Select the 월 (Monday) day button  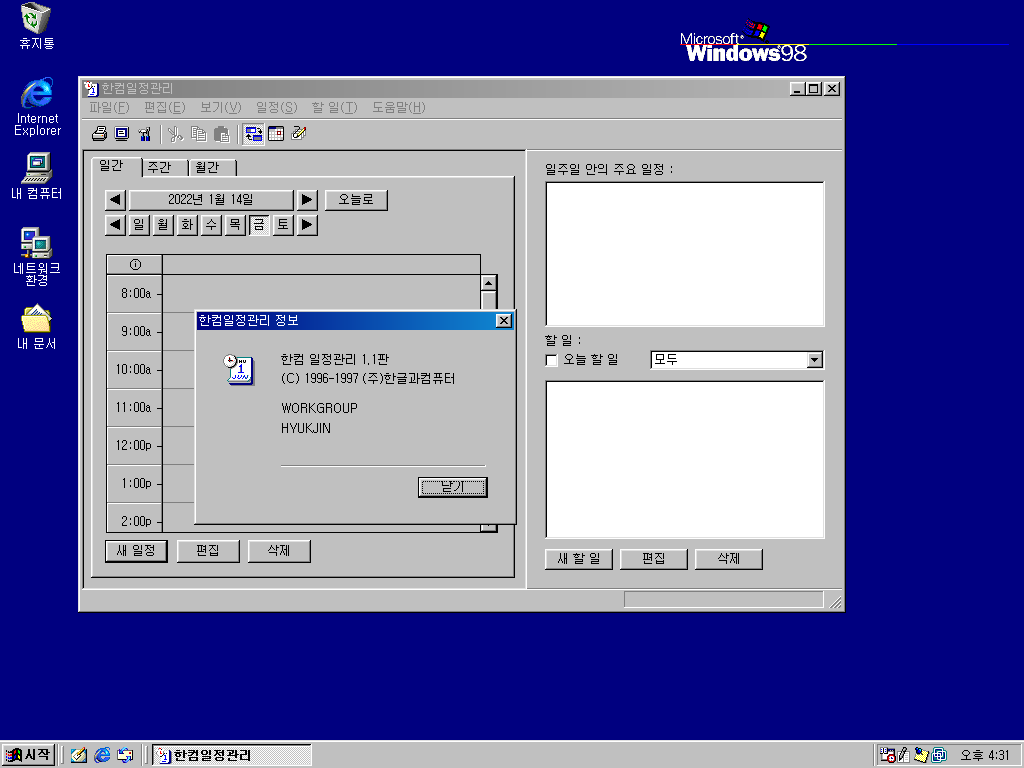click(x=163, y=225)
